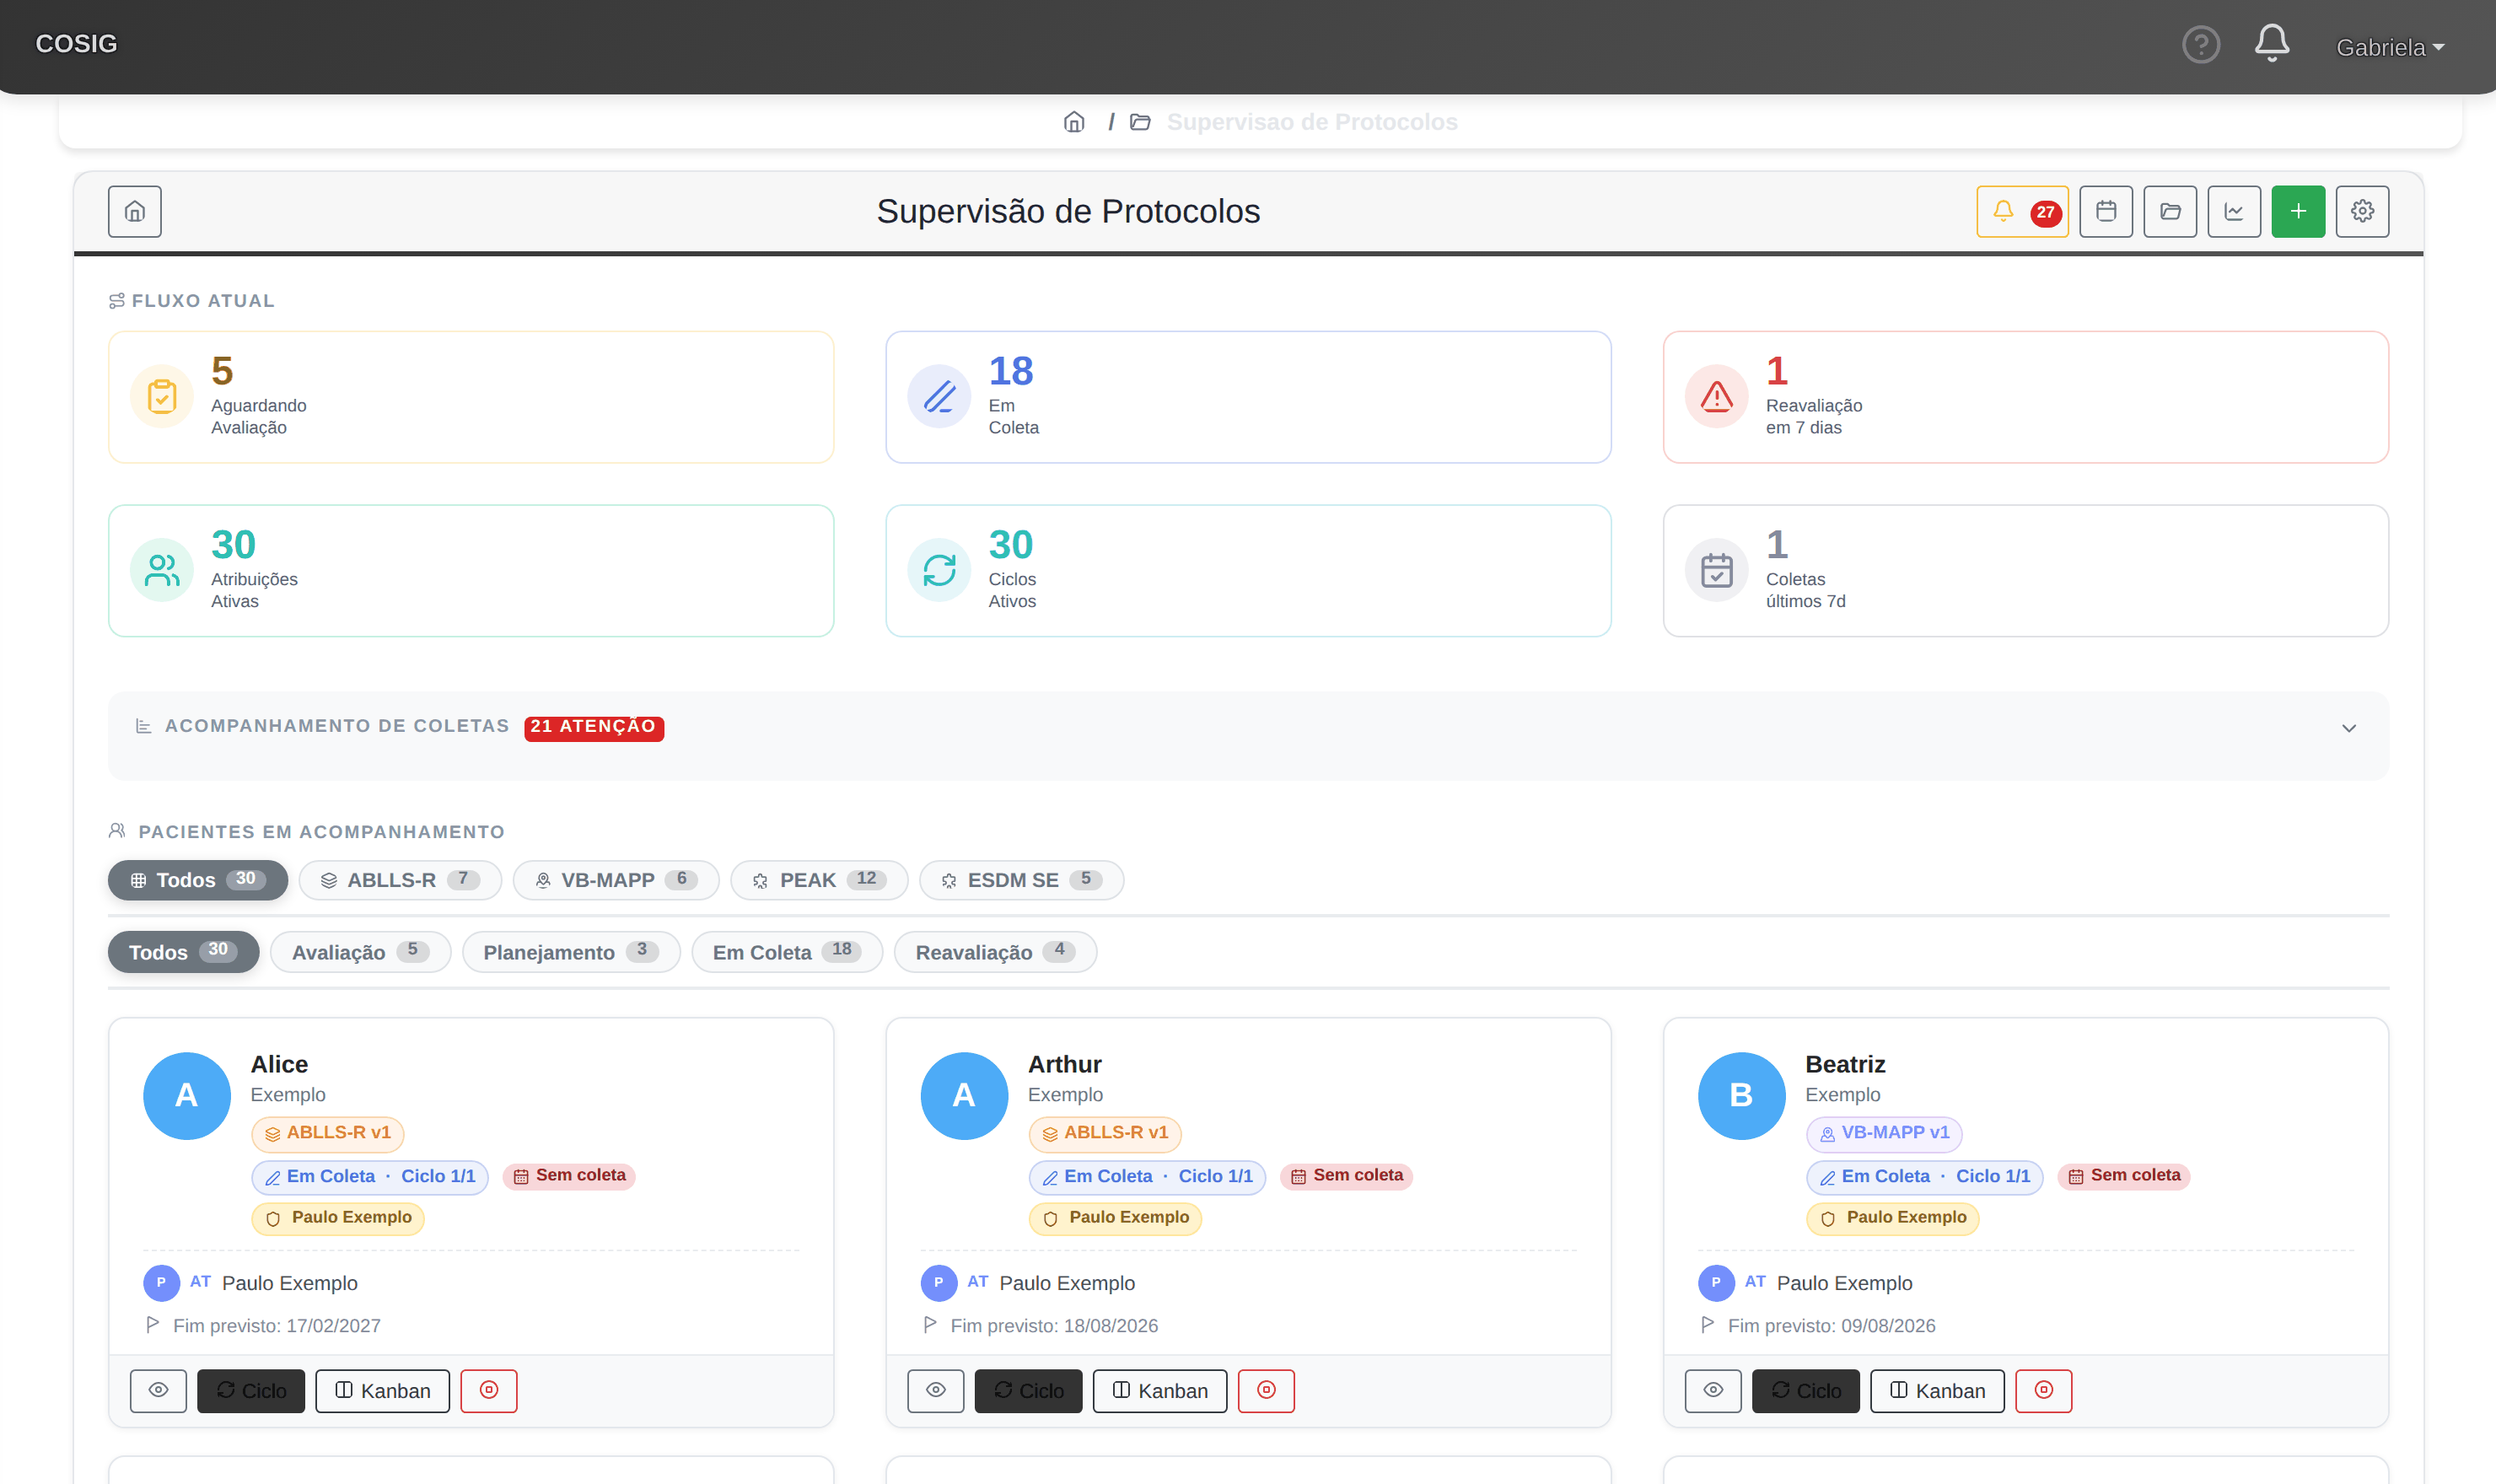Open alerts button showing 27
This screenshot has width=2496, height=1484.
point(2022,211)
